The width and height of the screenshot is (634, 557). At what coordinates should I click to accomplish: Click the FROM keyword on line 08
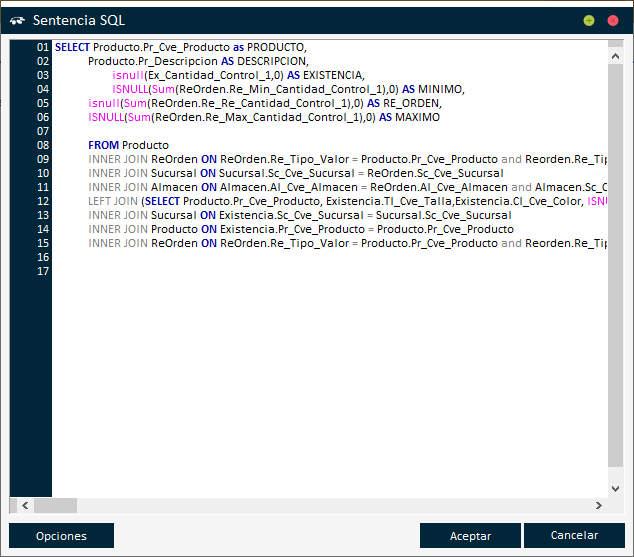coord(103,145)
